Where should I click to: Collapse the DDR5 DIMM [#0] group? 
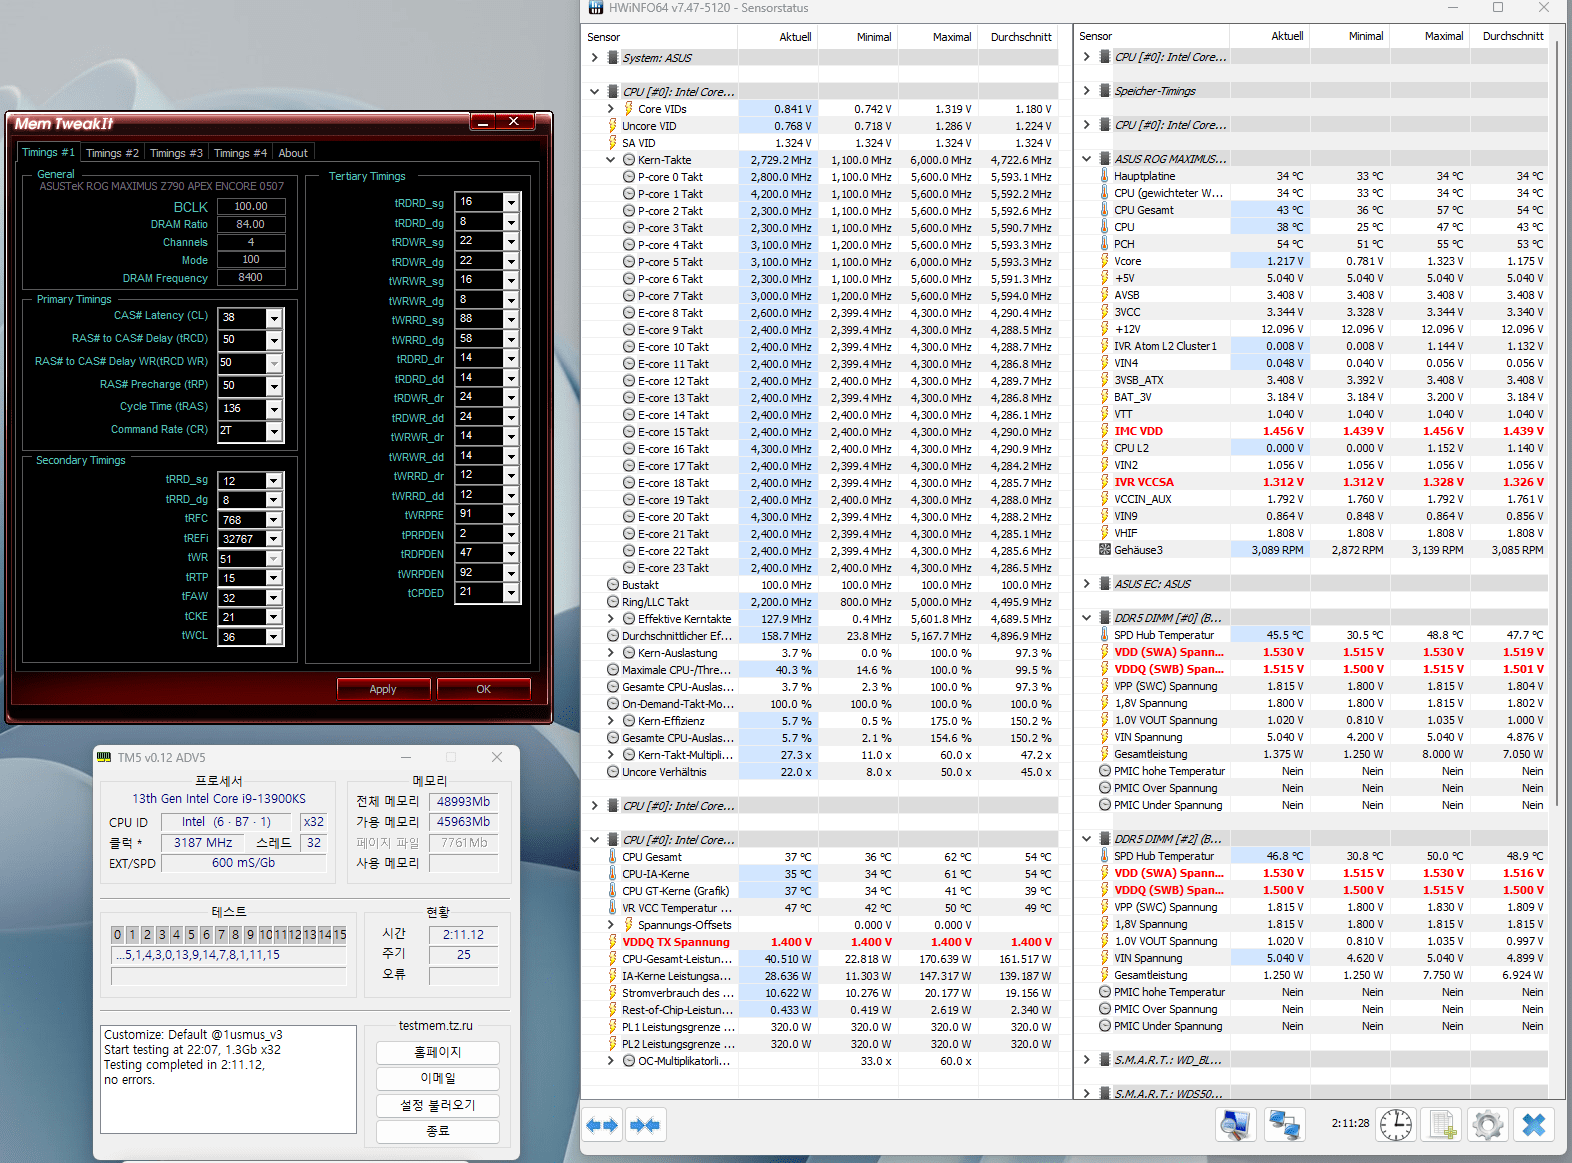tap(1086, 618)
